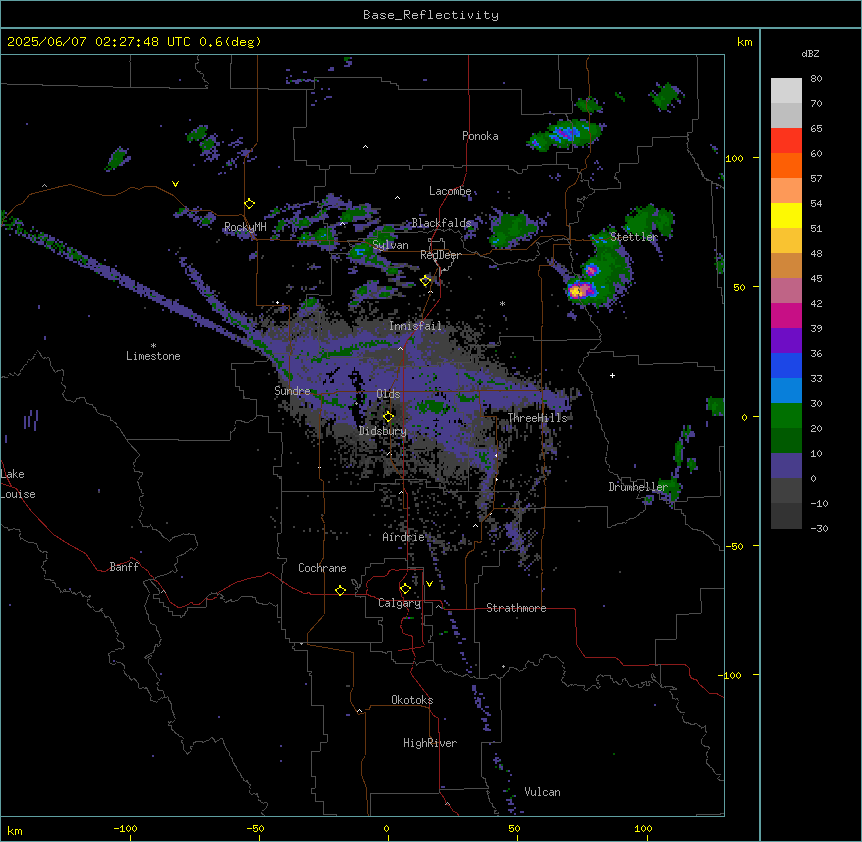
Task: Click the Sylvan town label
Action: coord(390,245)
